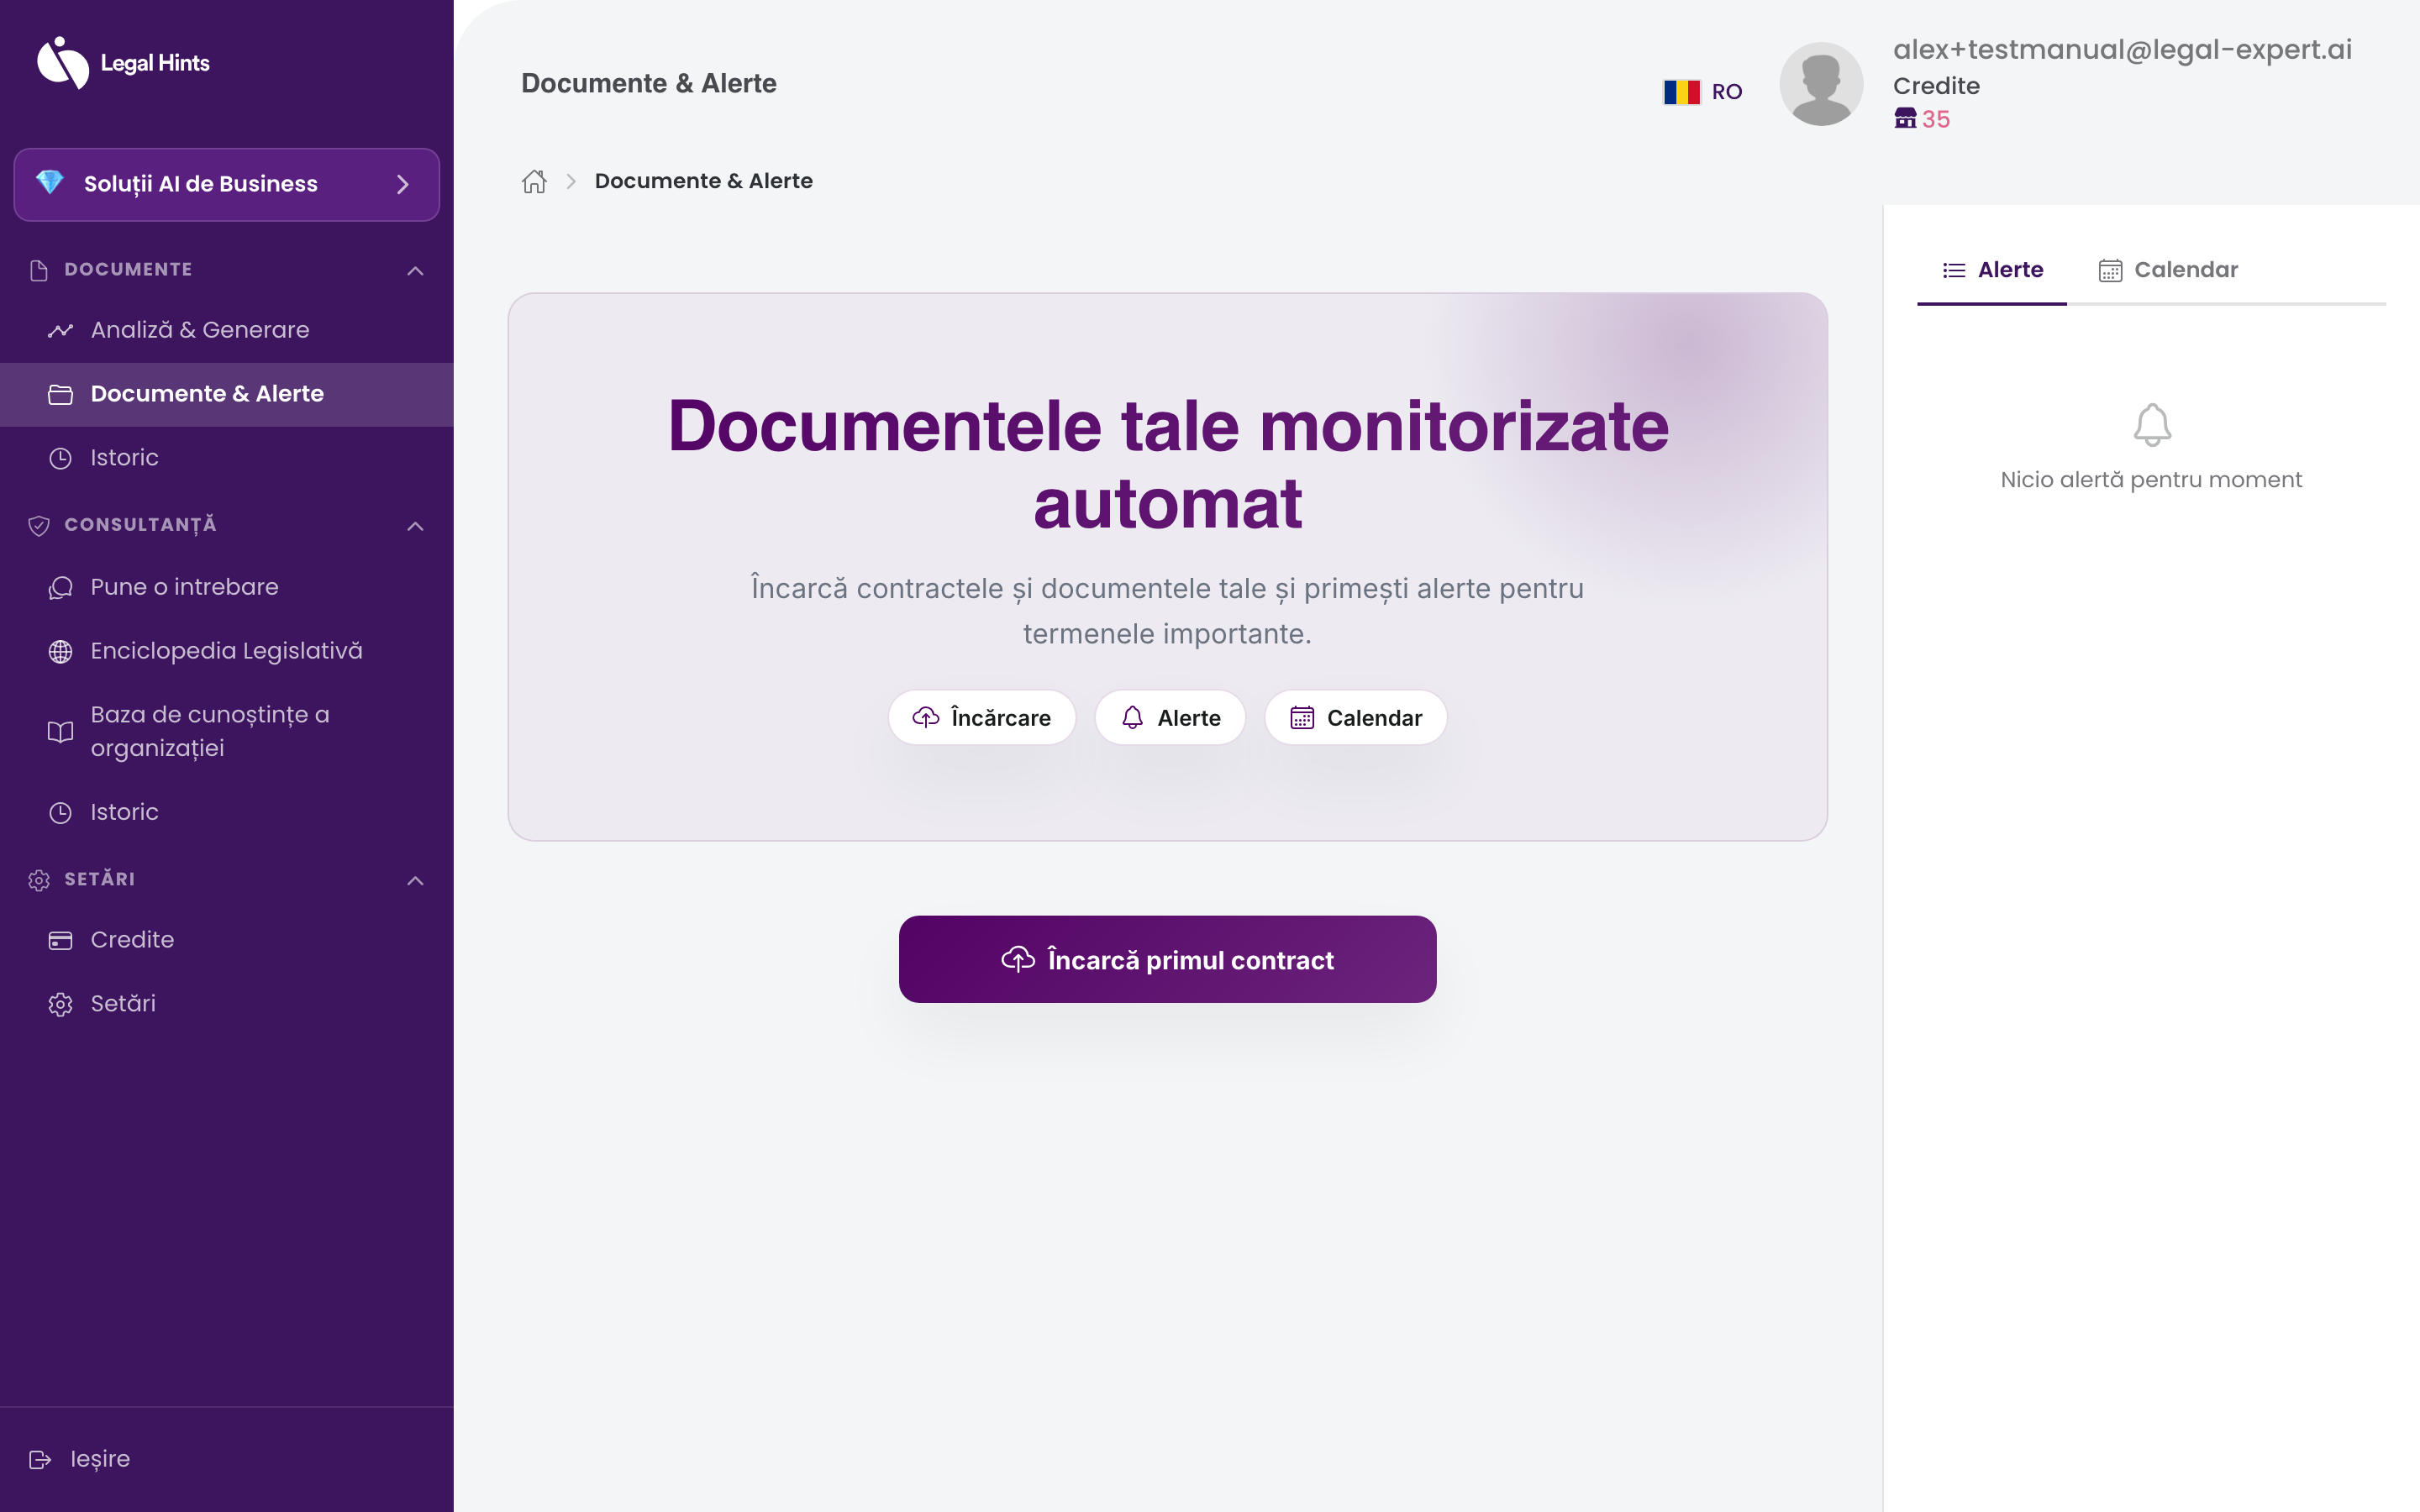Click the headline Documentele tale monitorizate automat
This screenshot has width=2420, height=1512.
[1168, 465]
